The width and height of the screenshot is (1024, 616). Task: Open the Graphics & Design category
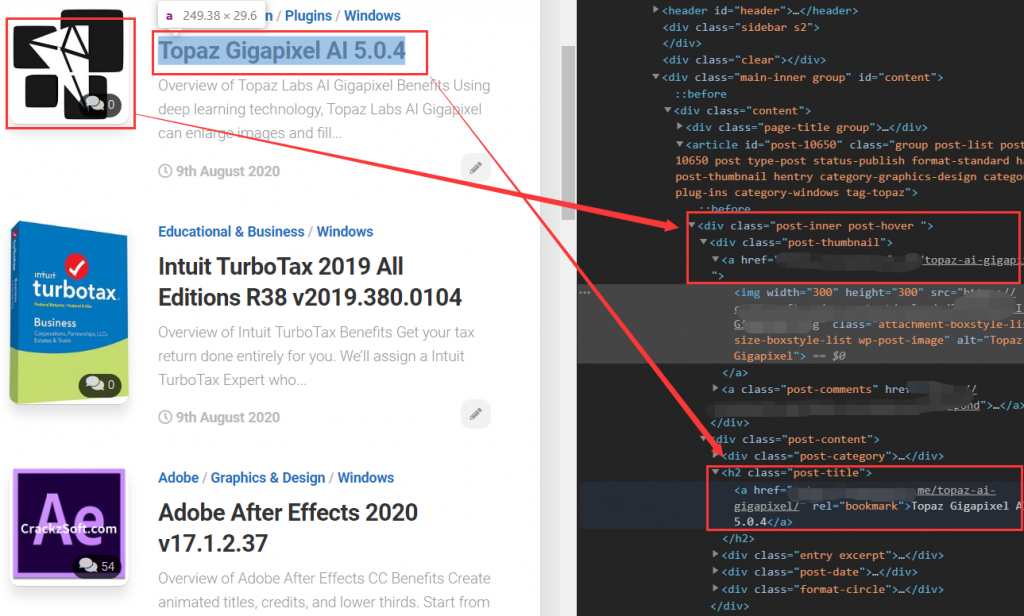268,478
